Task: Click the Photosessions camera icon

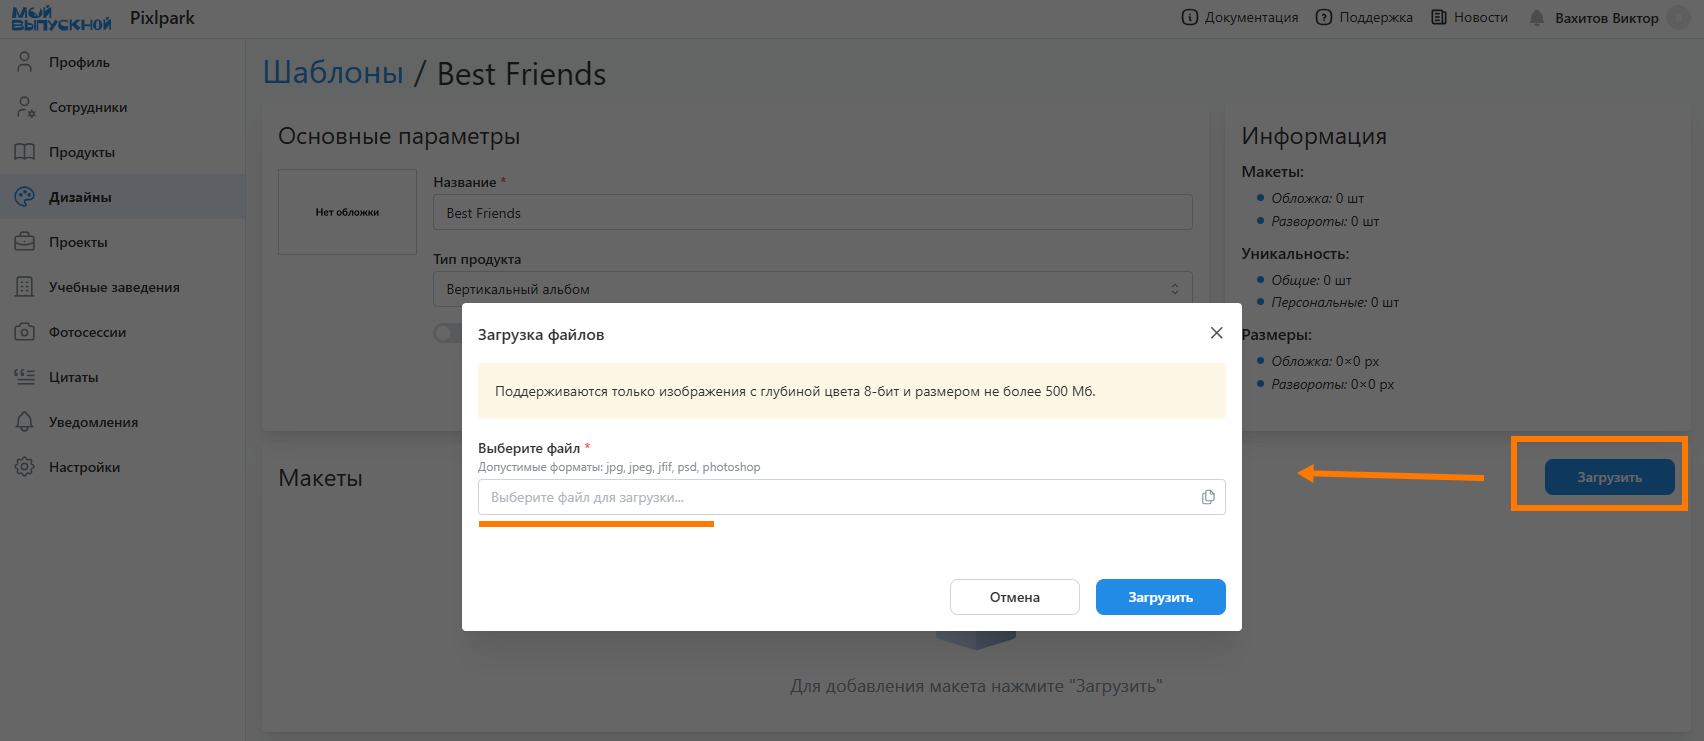Action: coord(25,332)
